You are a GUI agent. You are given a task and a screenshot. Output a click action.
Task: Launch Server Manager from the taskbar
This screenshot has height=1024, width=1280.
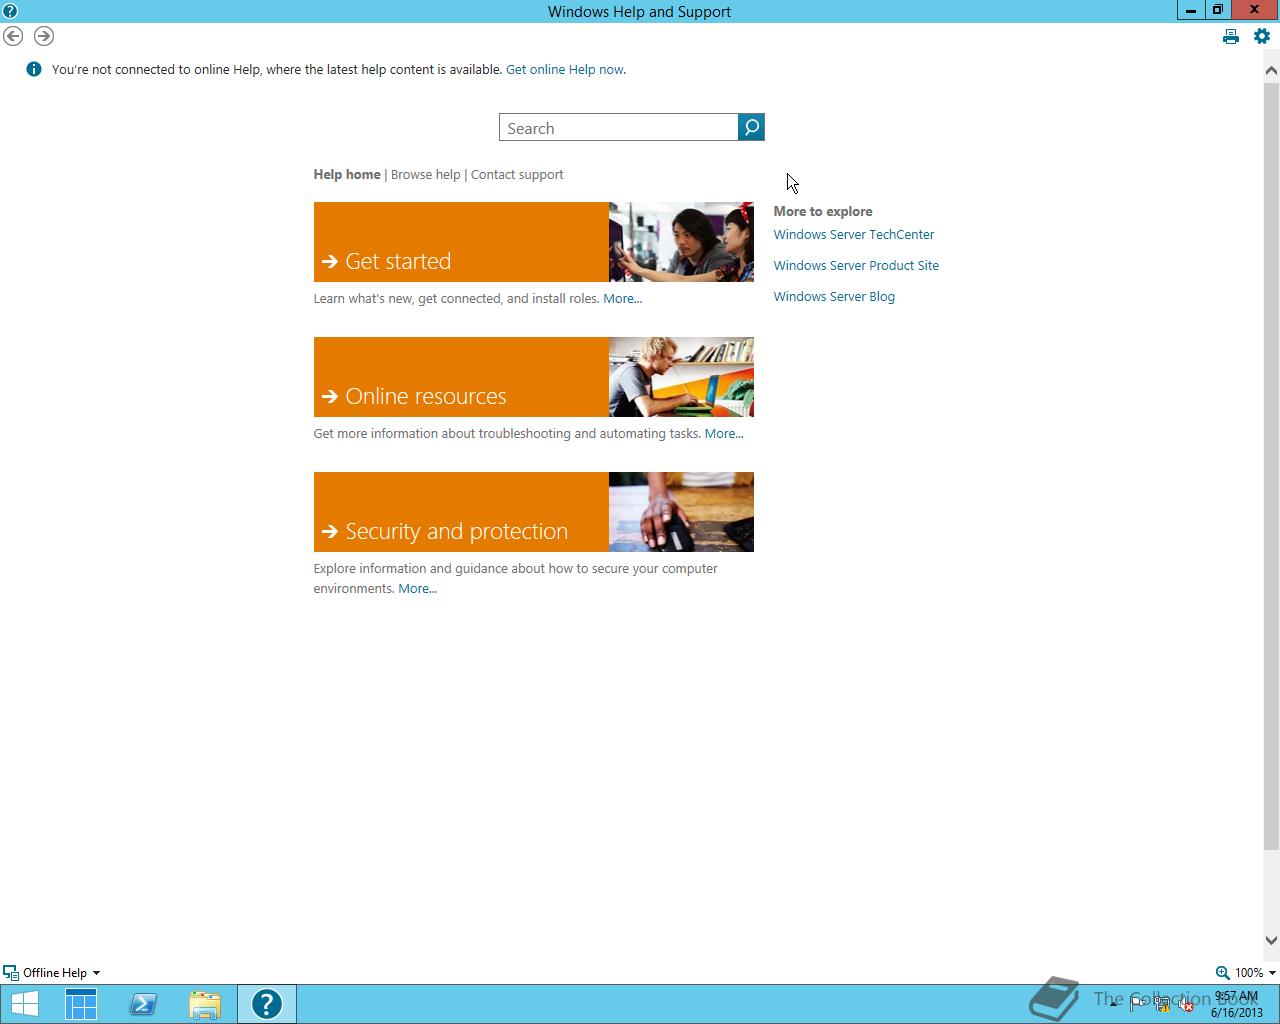point(81,1004)
